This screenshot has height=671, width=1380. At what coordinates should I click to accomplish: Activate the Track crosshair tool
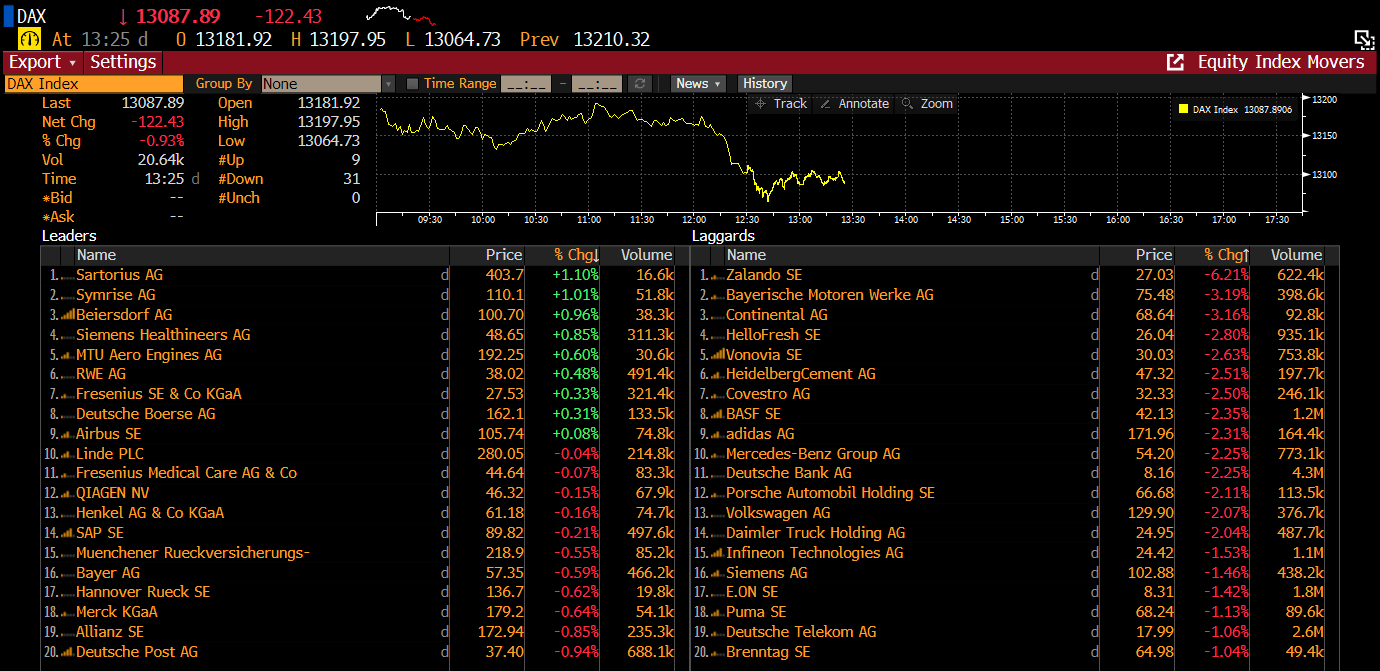tap(781, 104)
